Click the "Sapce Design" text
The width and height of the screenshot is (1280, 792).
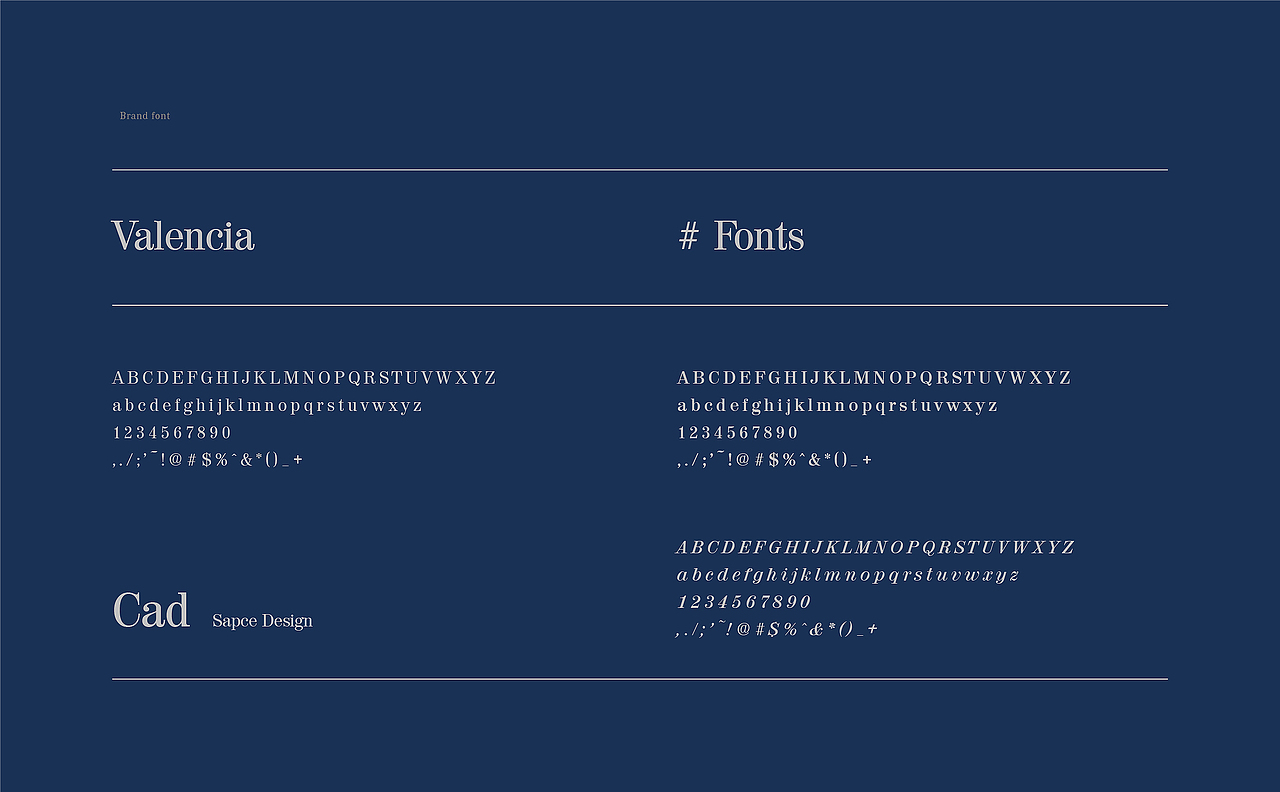coord(262,621)
